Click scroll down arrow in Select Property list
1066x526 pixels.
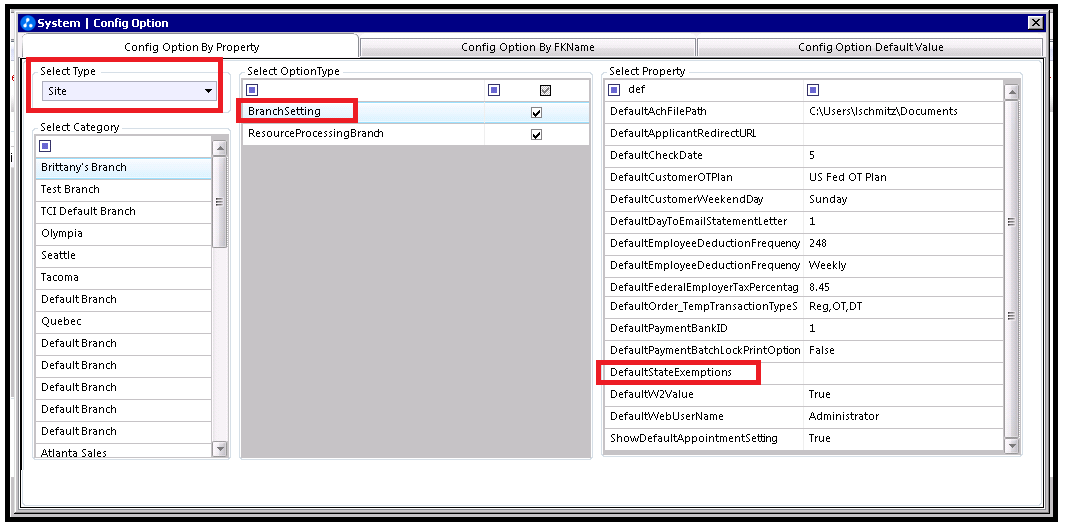point(1012,445)
